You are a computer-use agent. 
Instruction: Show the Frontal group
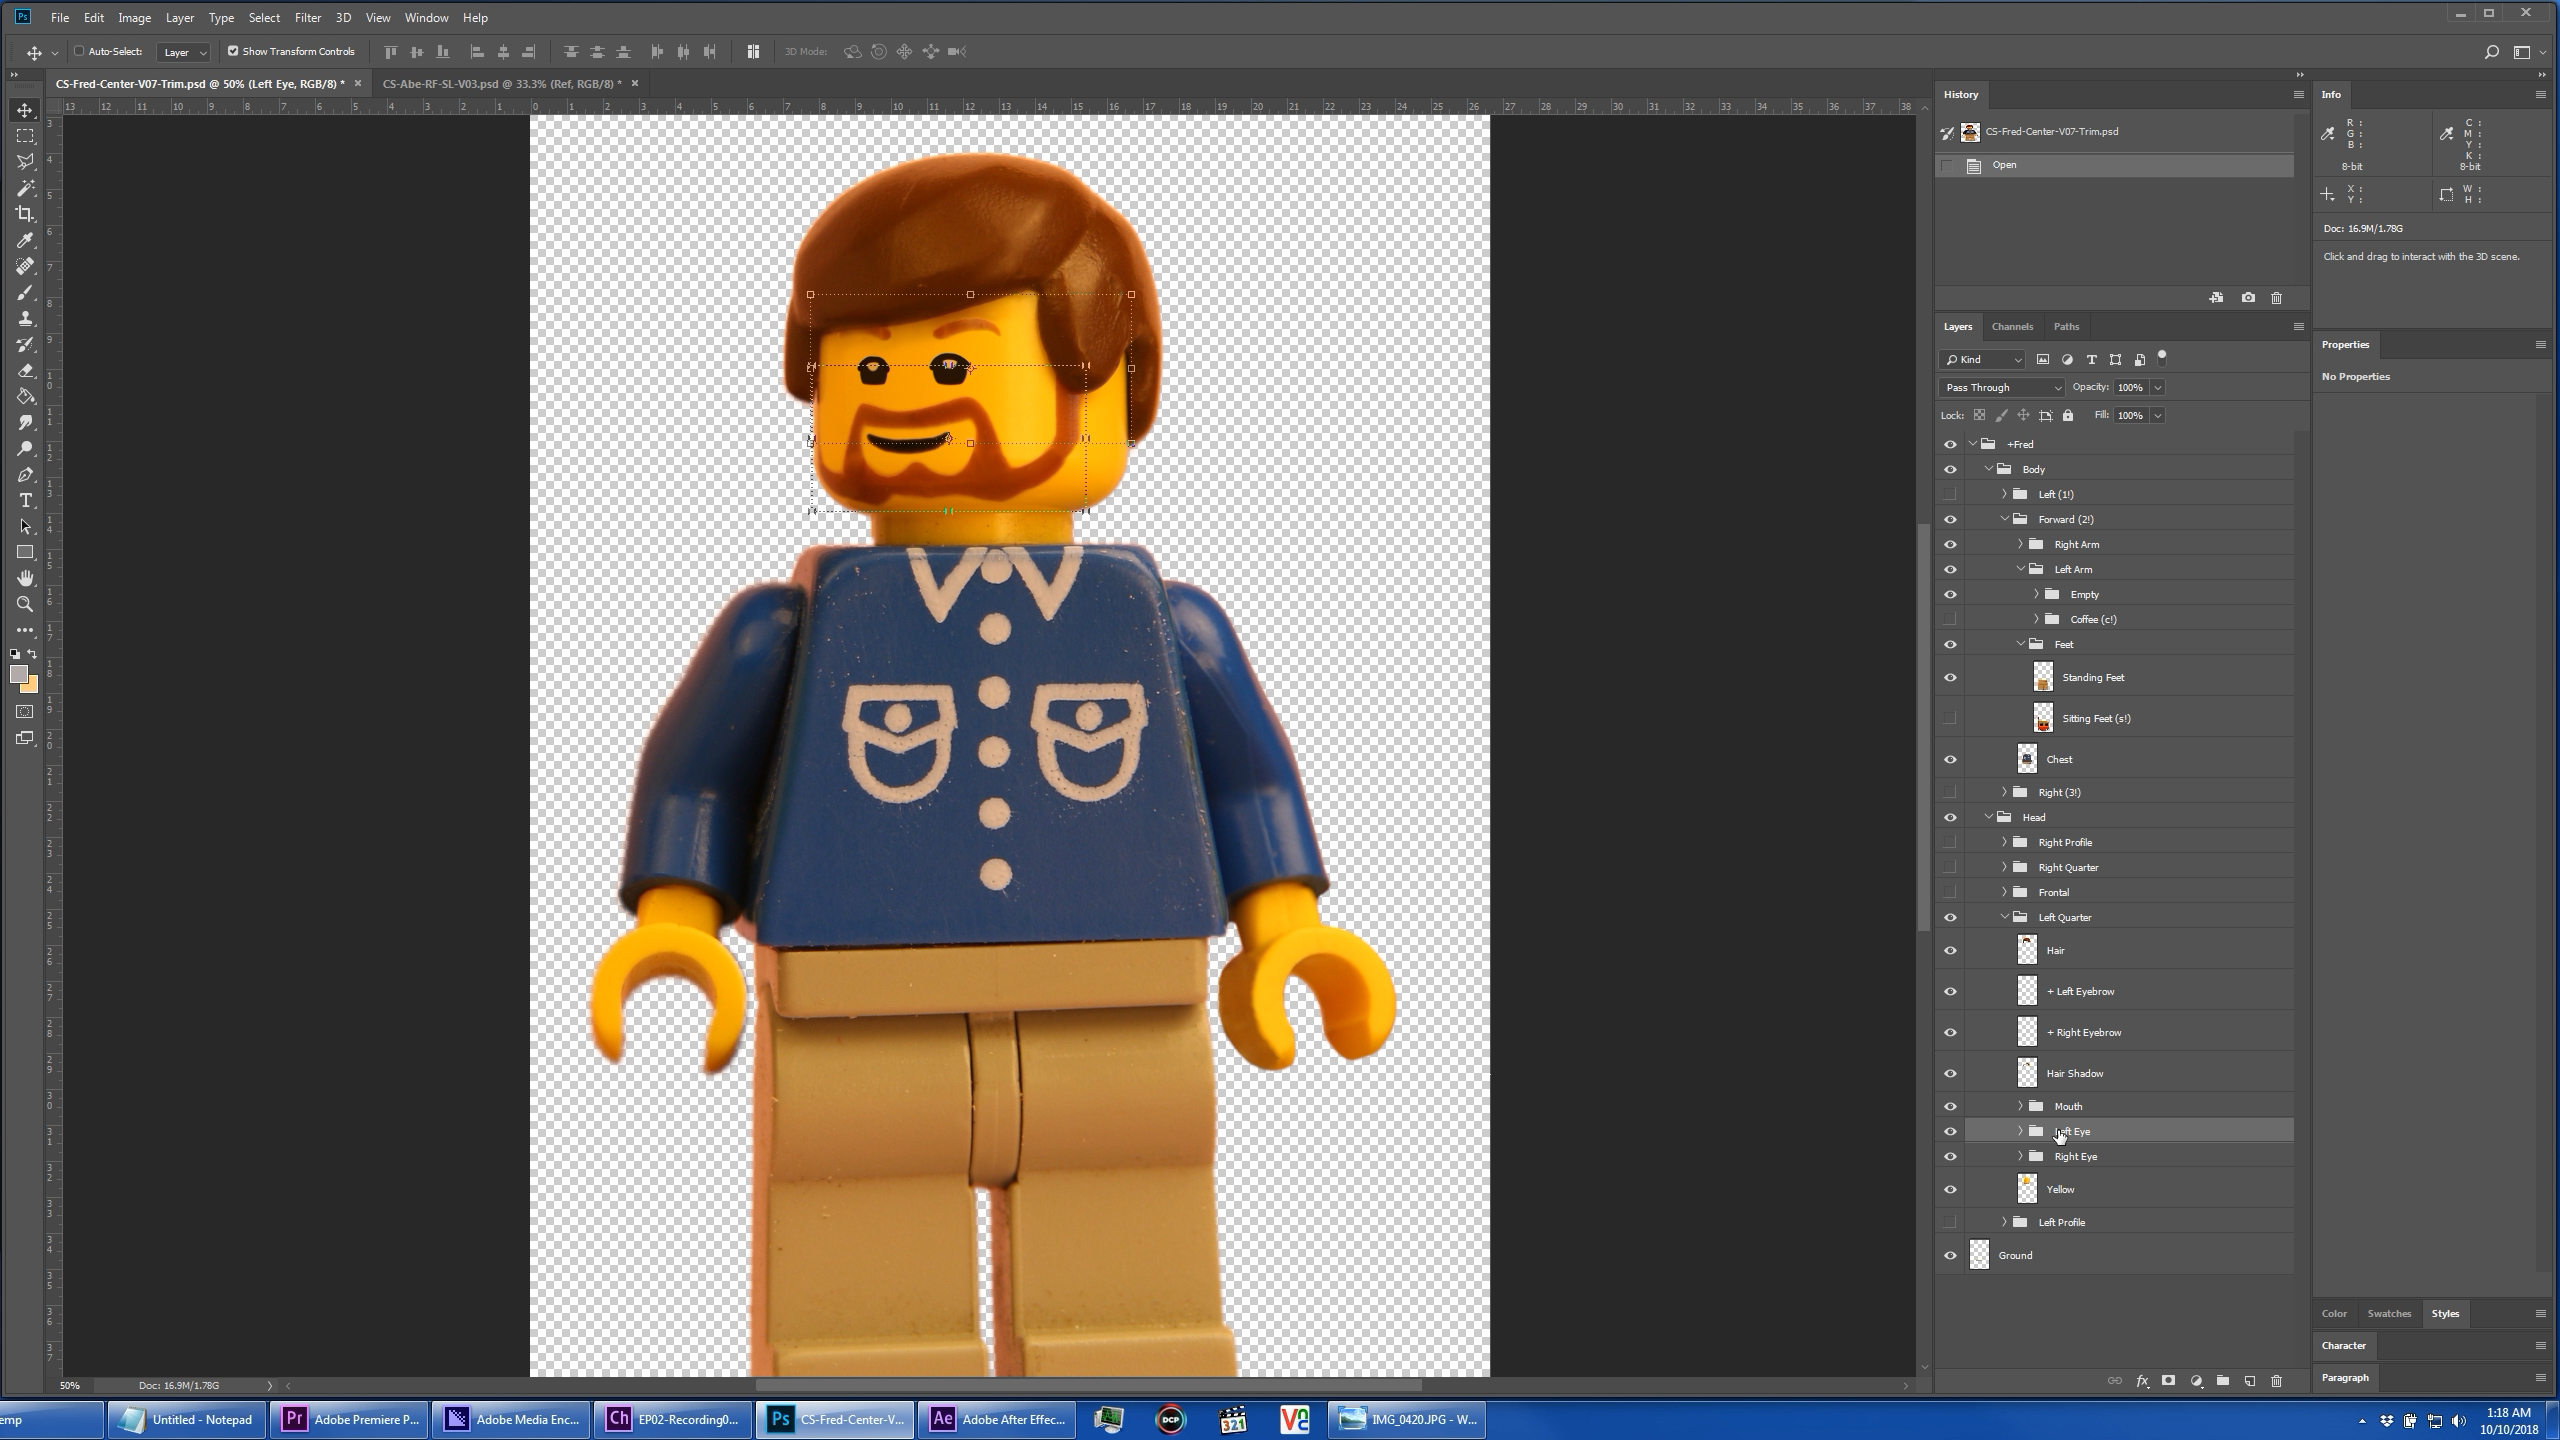click(1950, 893)
